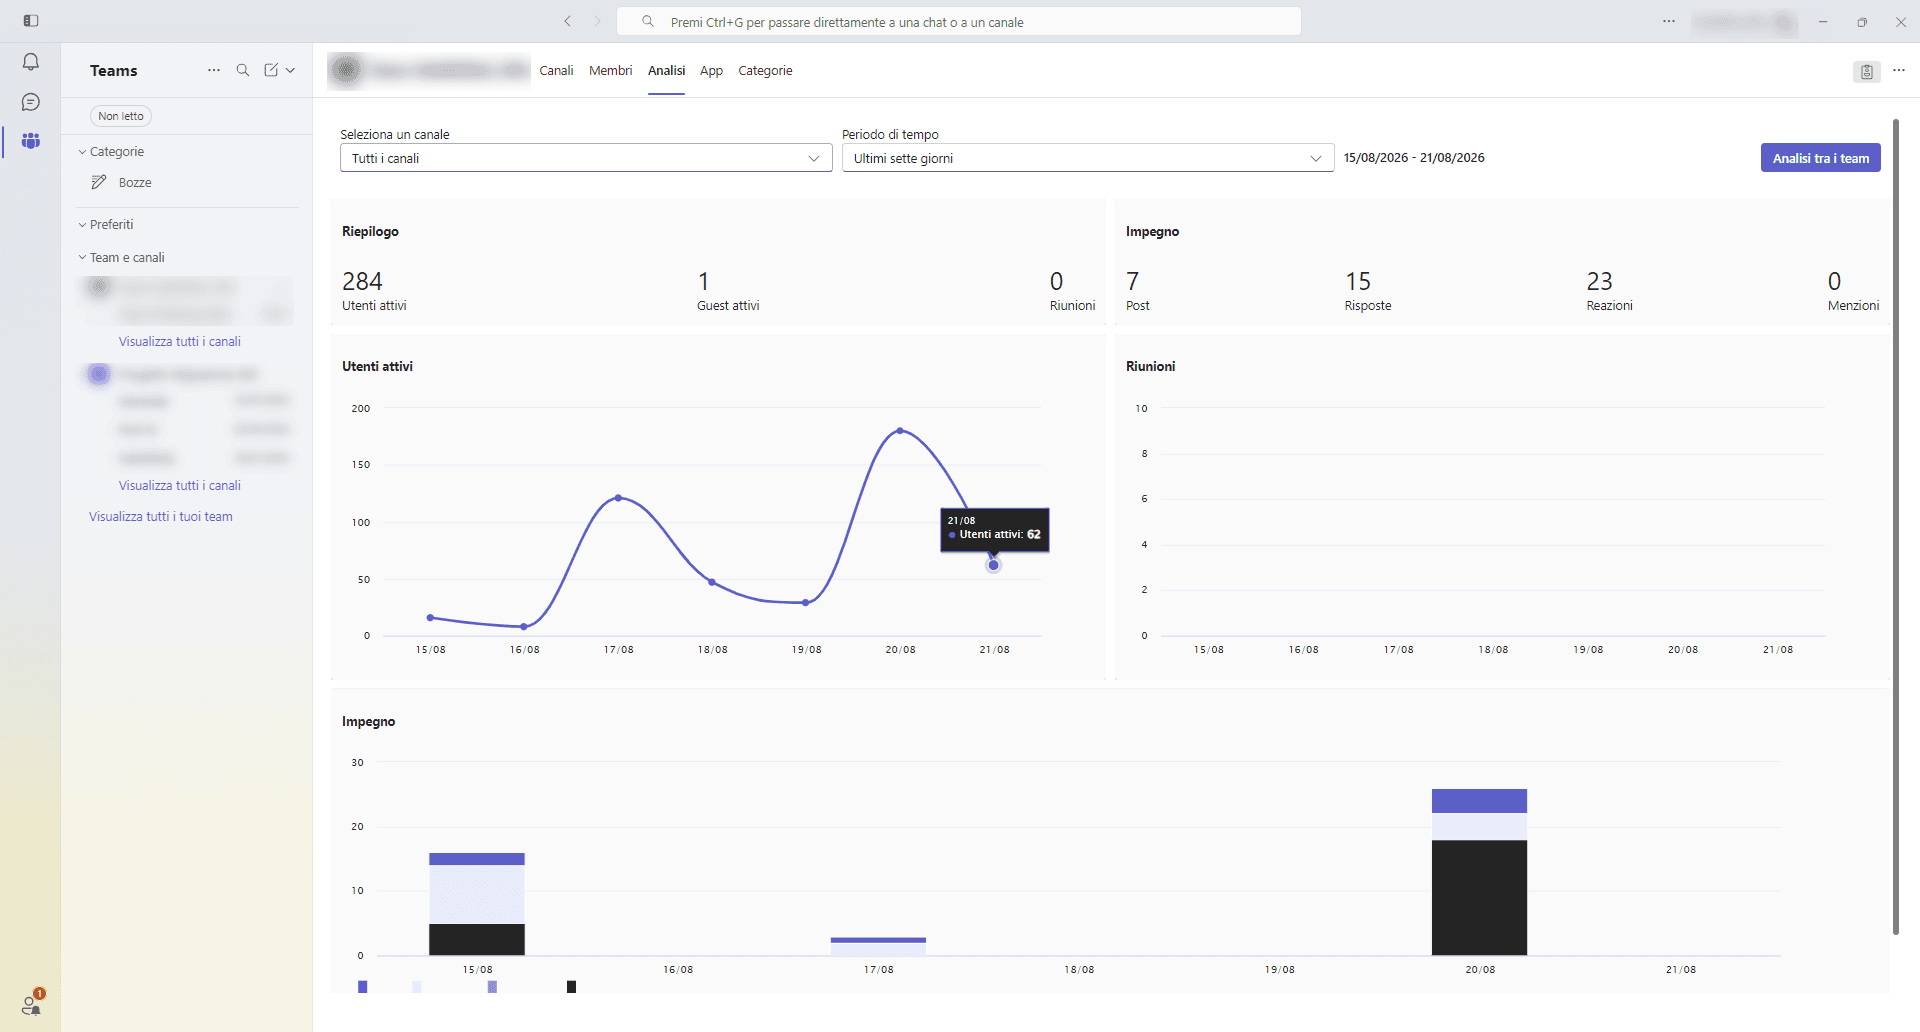
Task: Switch to the App tab
Action: click(x=711, y=71)
